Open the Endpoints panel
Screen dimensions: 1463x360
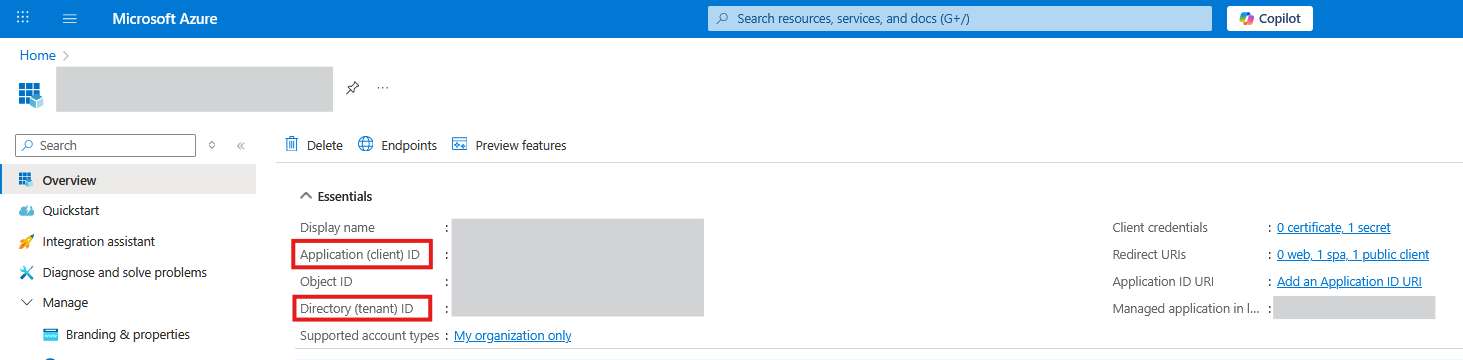398,145
